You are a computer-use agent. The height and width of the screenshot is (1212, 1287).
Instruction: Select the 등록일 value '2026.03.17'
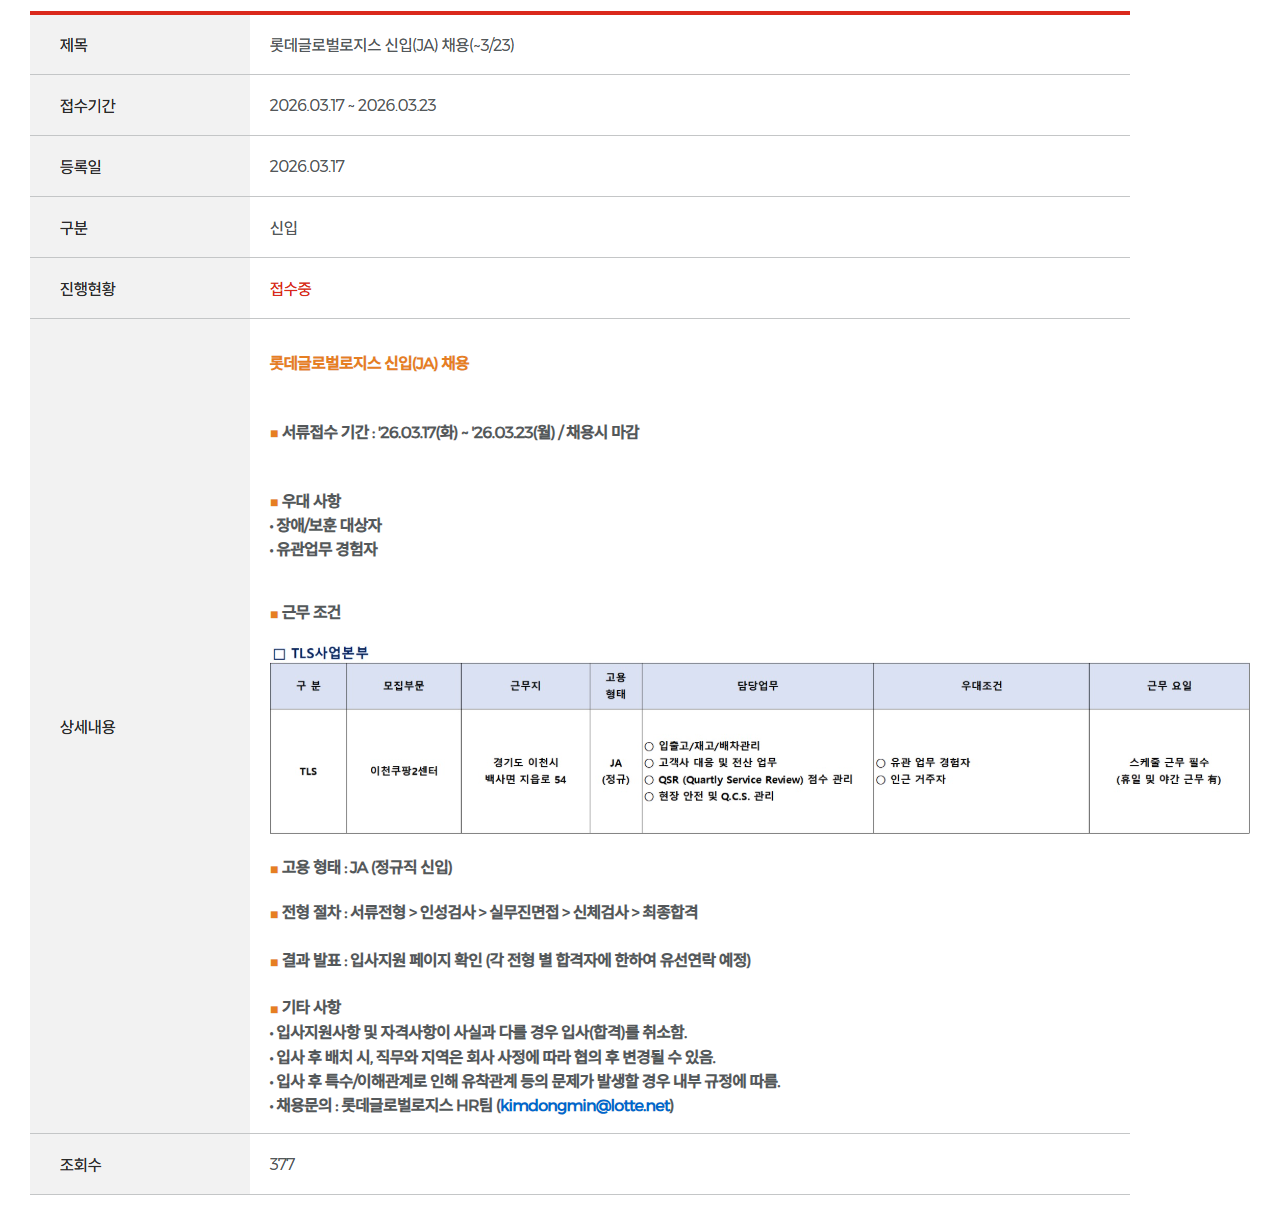pos(307,167)
